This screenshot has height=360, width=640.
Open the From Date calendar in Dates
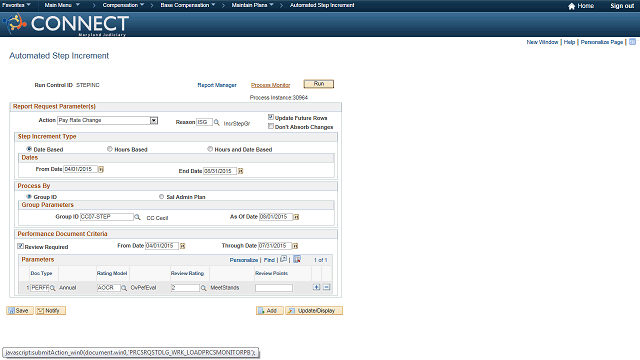[101, 169]
